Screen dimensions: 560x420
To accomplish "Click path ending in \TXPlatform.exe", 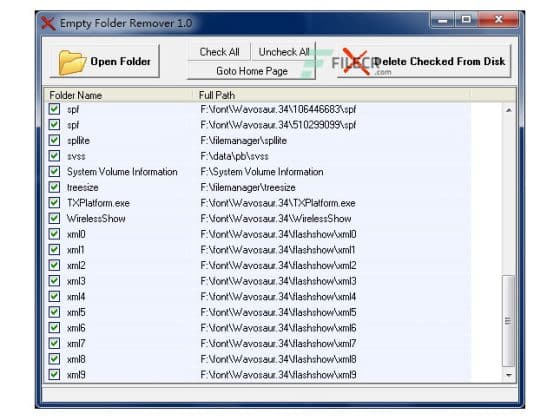I will [278, 203].
